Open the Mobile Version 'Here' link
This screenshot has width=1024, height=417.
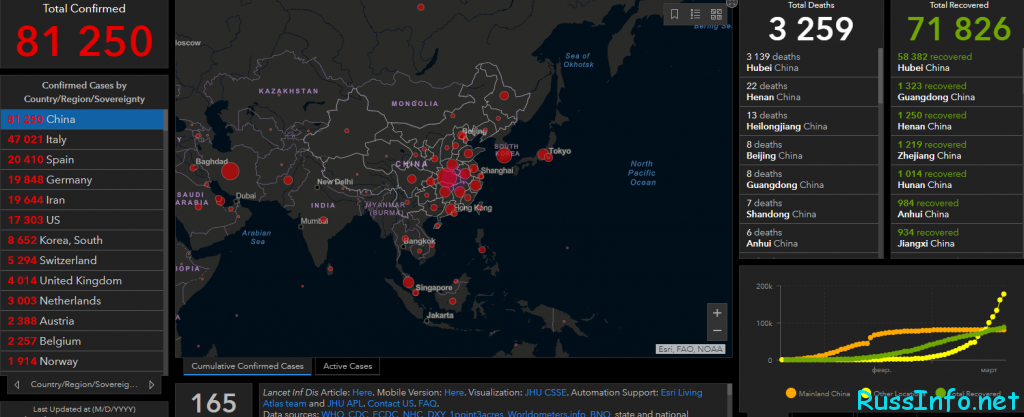click(x=454, y=393)
